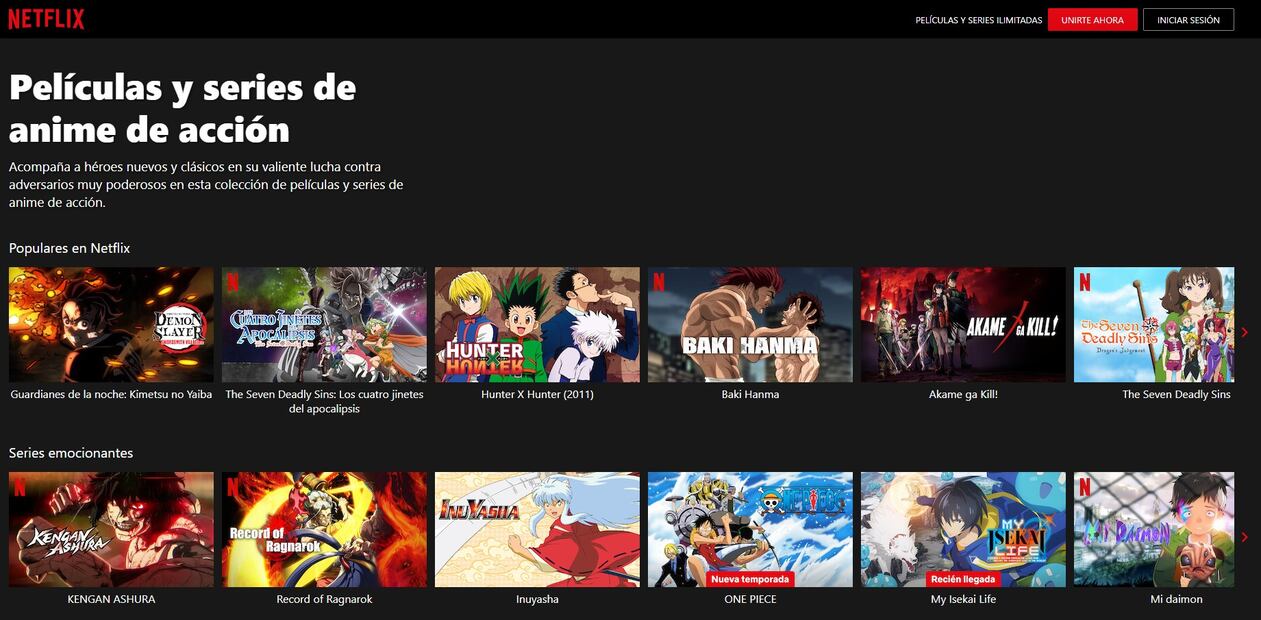1261x620 pixels.
Task: Select the Kengan Ashura thumbnail
Action: pos(111,529)
